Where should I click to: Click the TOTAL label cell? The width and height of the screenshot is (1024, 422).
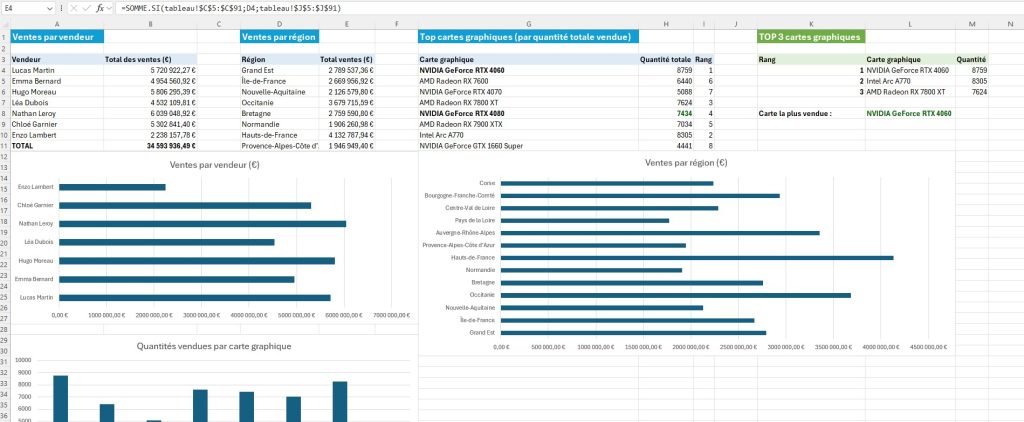tap(57, 146)
